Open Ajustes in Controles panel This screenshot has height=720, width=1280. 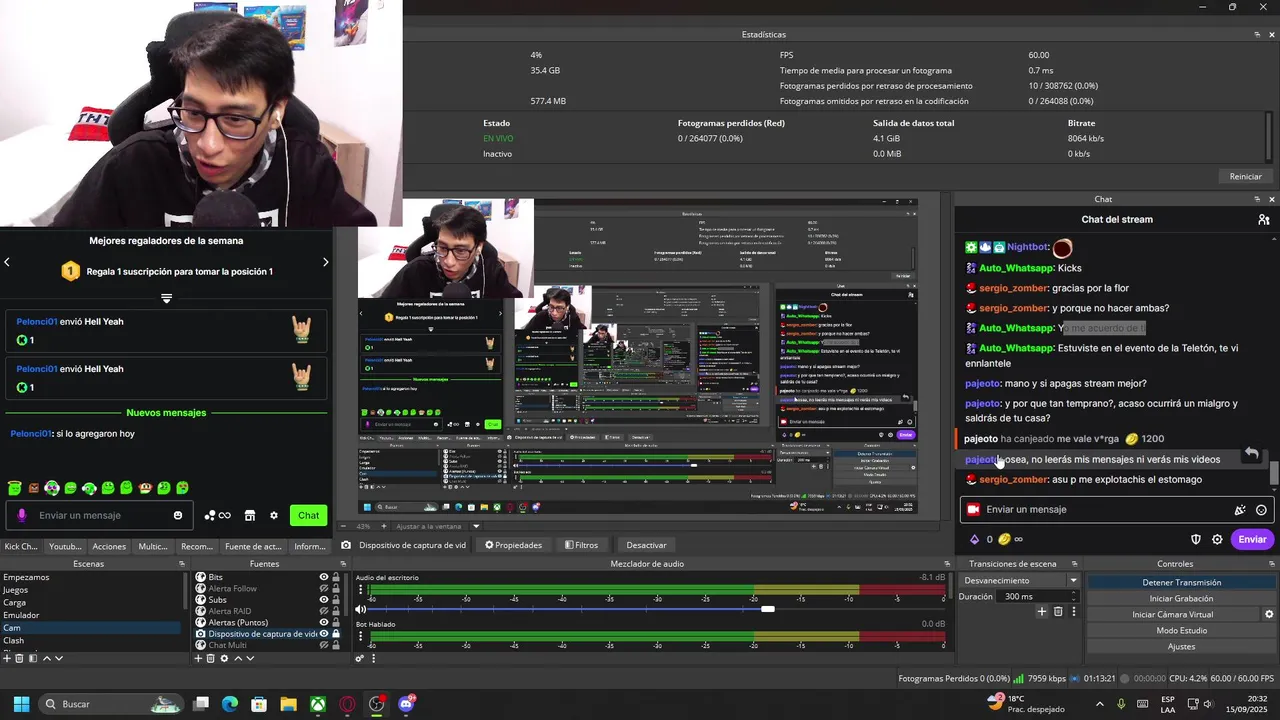tap(1181, 646)
